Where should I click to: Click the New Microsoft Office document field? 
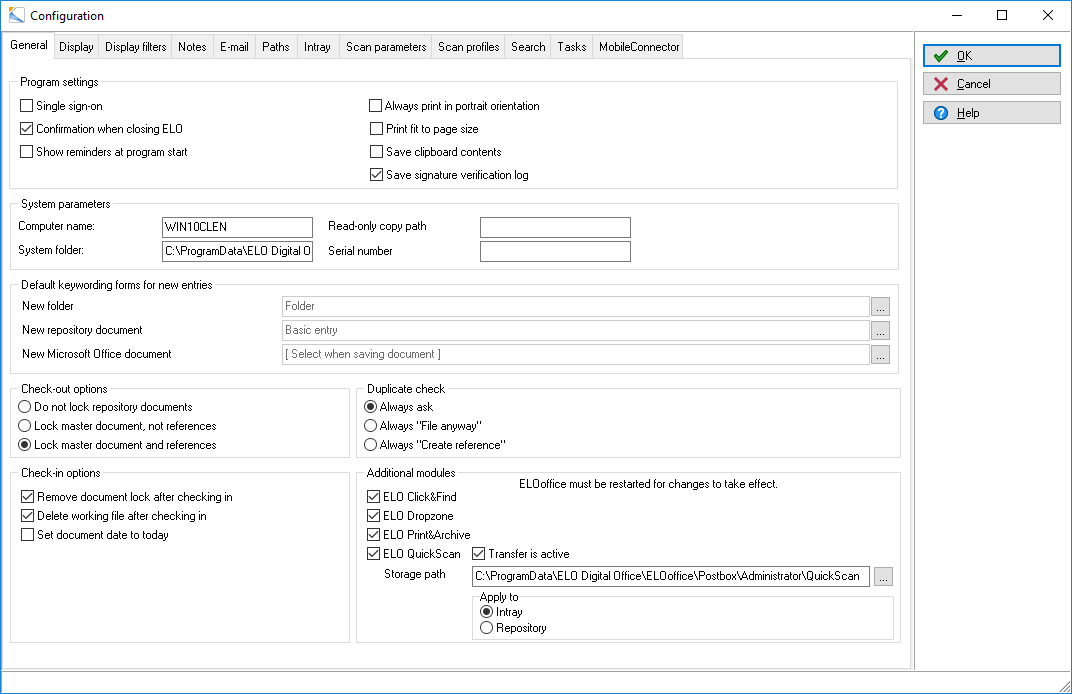[x=576, y=354]
